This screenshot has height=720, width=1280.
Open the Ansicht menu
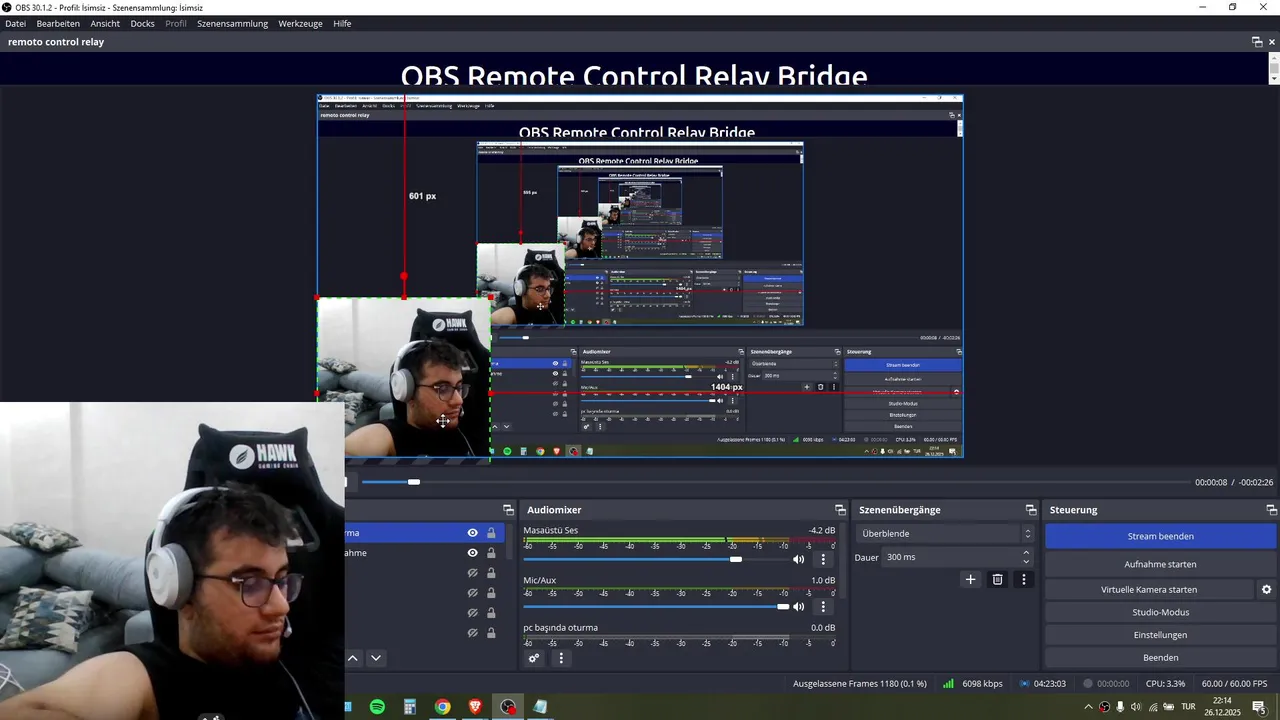[x=105, y=23]
